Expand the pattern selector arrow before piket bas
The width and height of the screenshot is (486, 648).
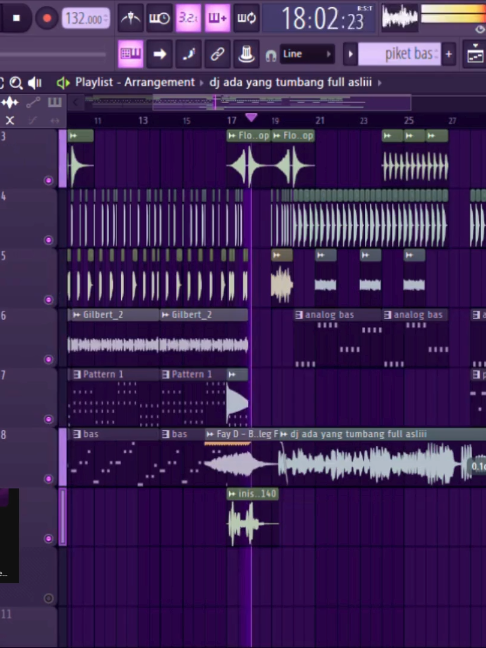click(x=350, y=54)
